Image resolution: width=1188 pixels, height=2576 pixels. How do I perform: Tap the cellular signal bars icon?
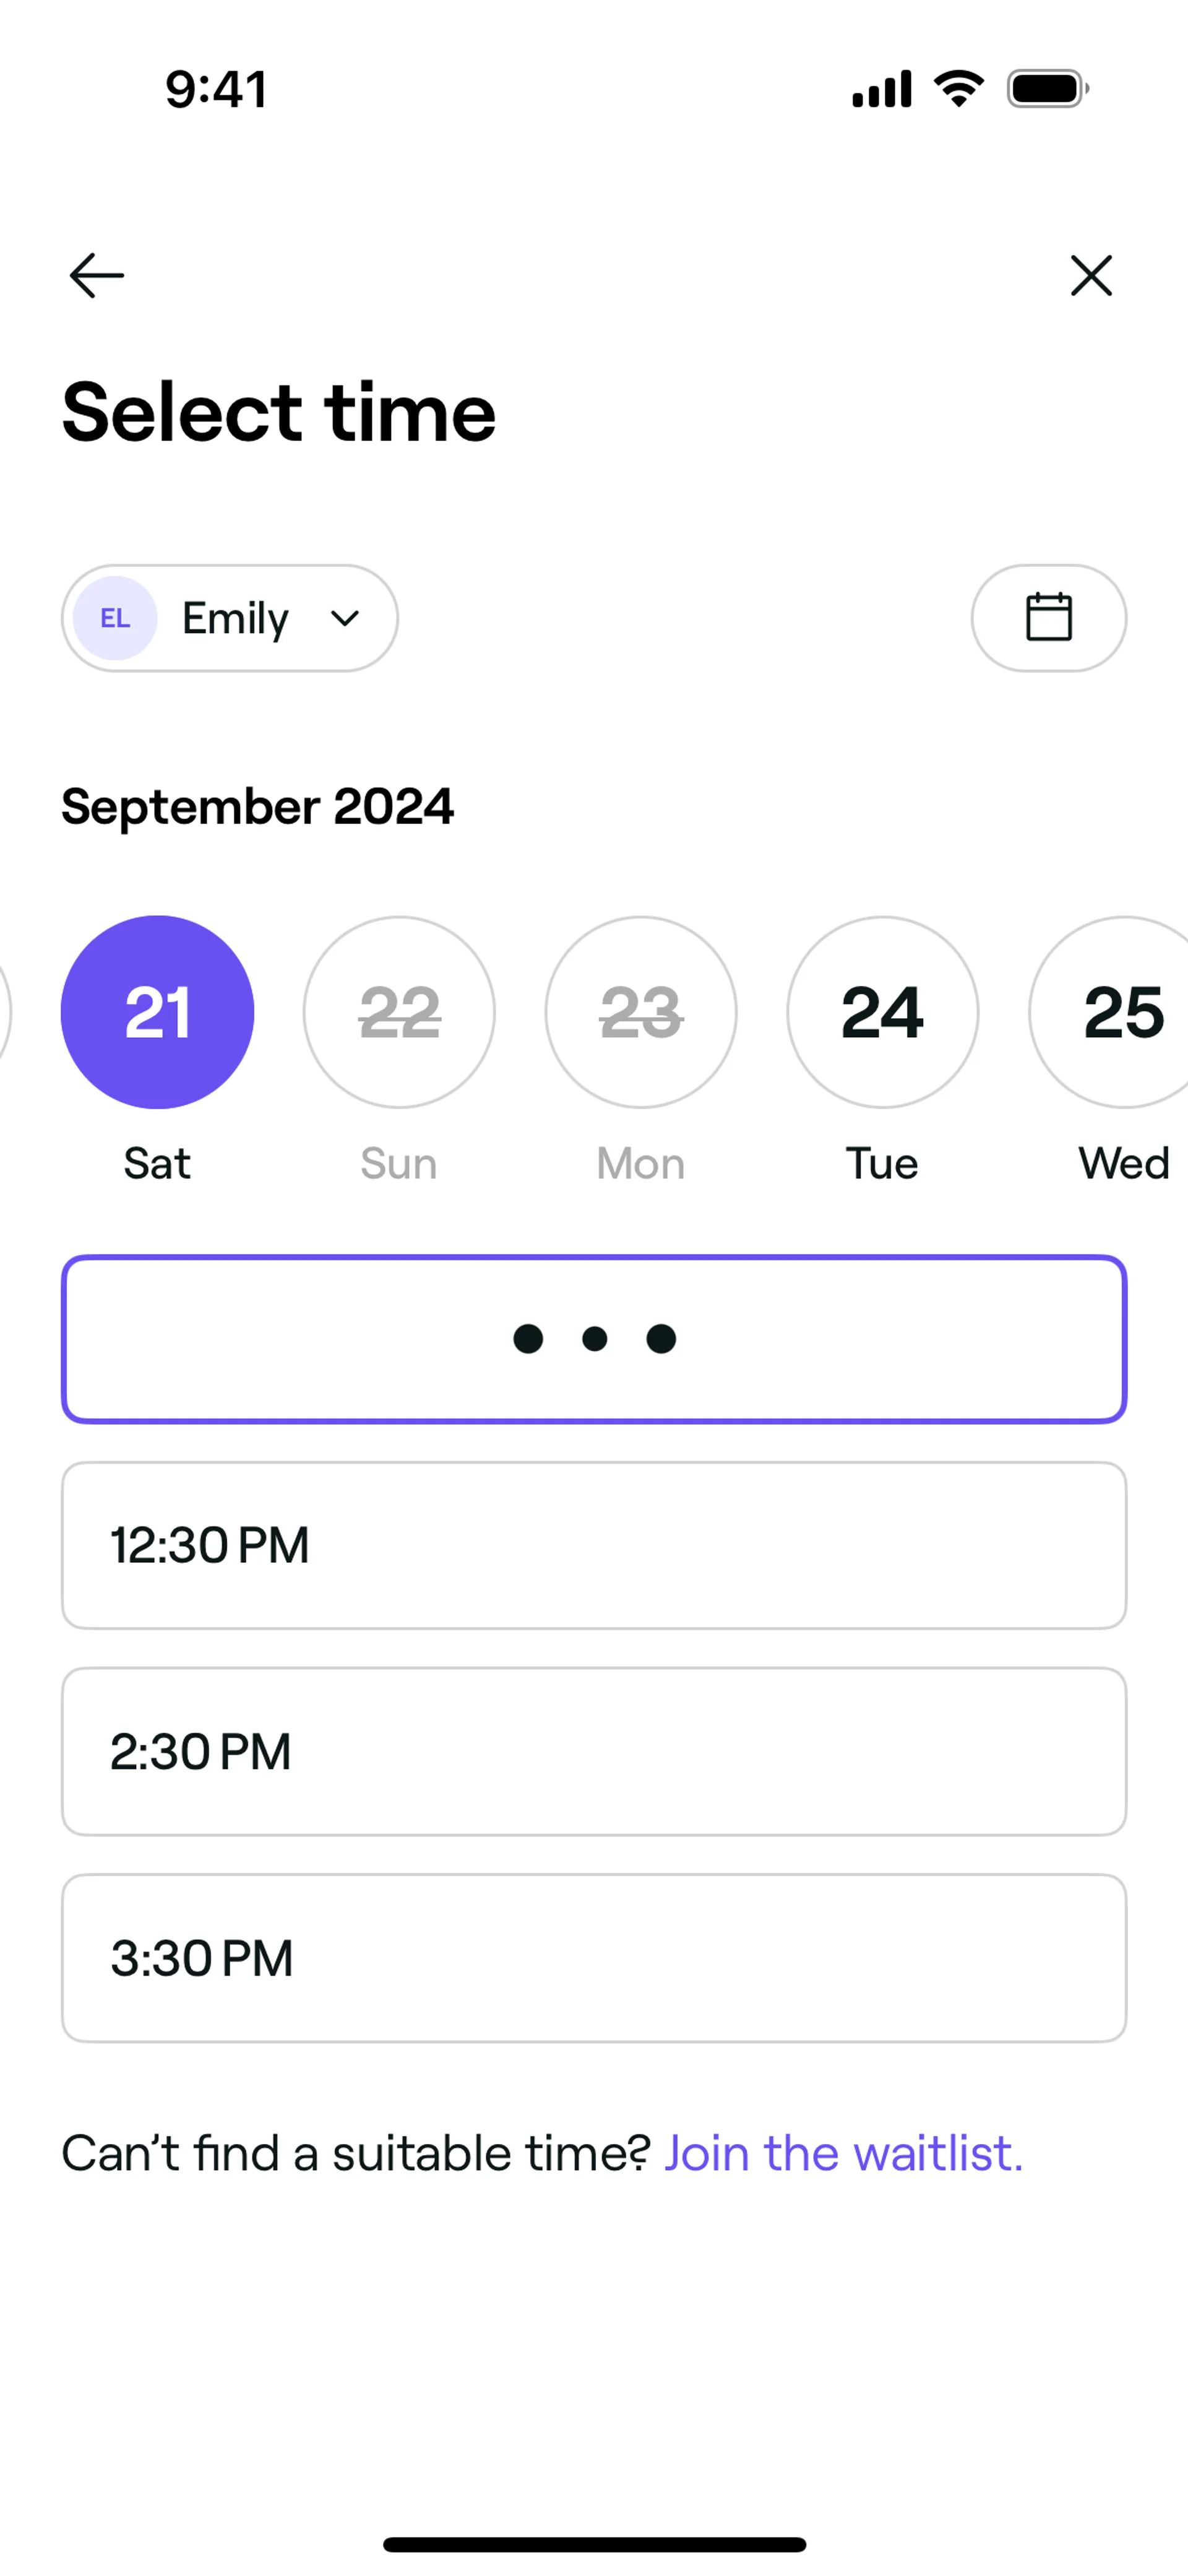[x=881, y=89]
